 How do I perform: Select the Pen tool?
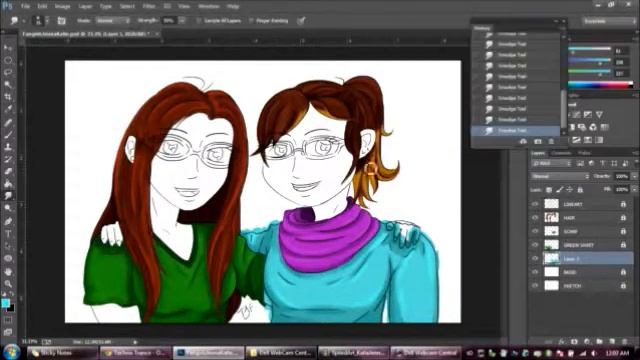(8, 221)
